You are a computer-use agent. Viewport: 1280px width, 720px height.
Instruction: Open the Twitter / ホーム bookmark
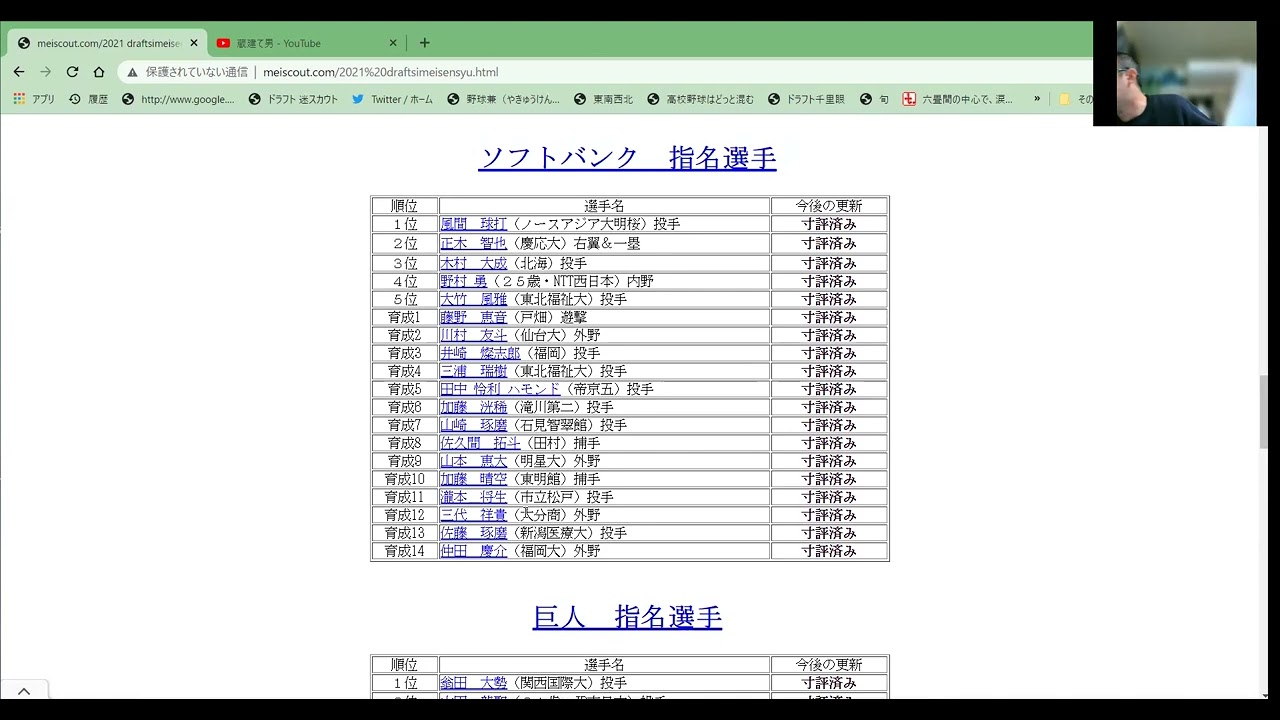click(x=392, y=99)
